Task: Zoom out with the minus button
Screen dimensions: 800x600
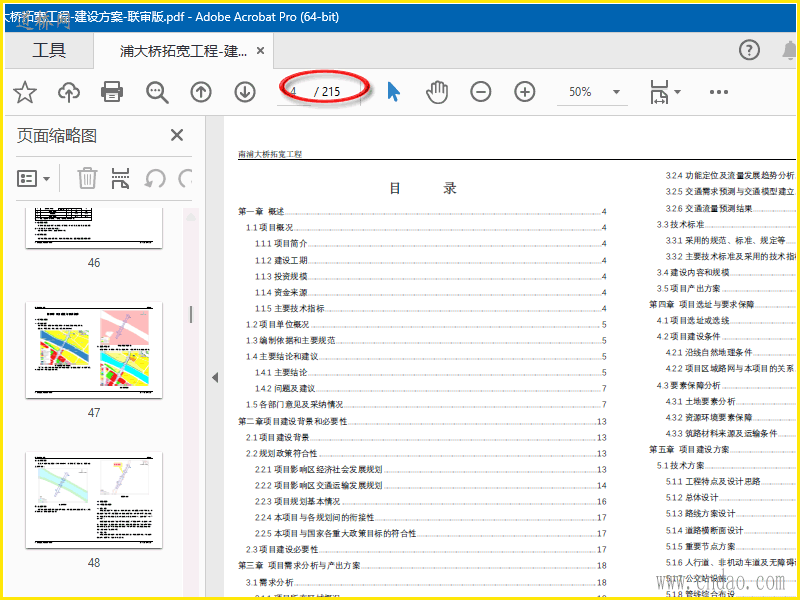Action: 481,92
